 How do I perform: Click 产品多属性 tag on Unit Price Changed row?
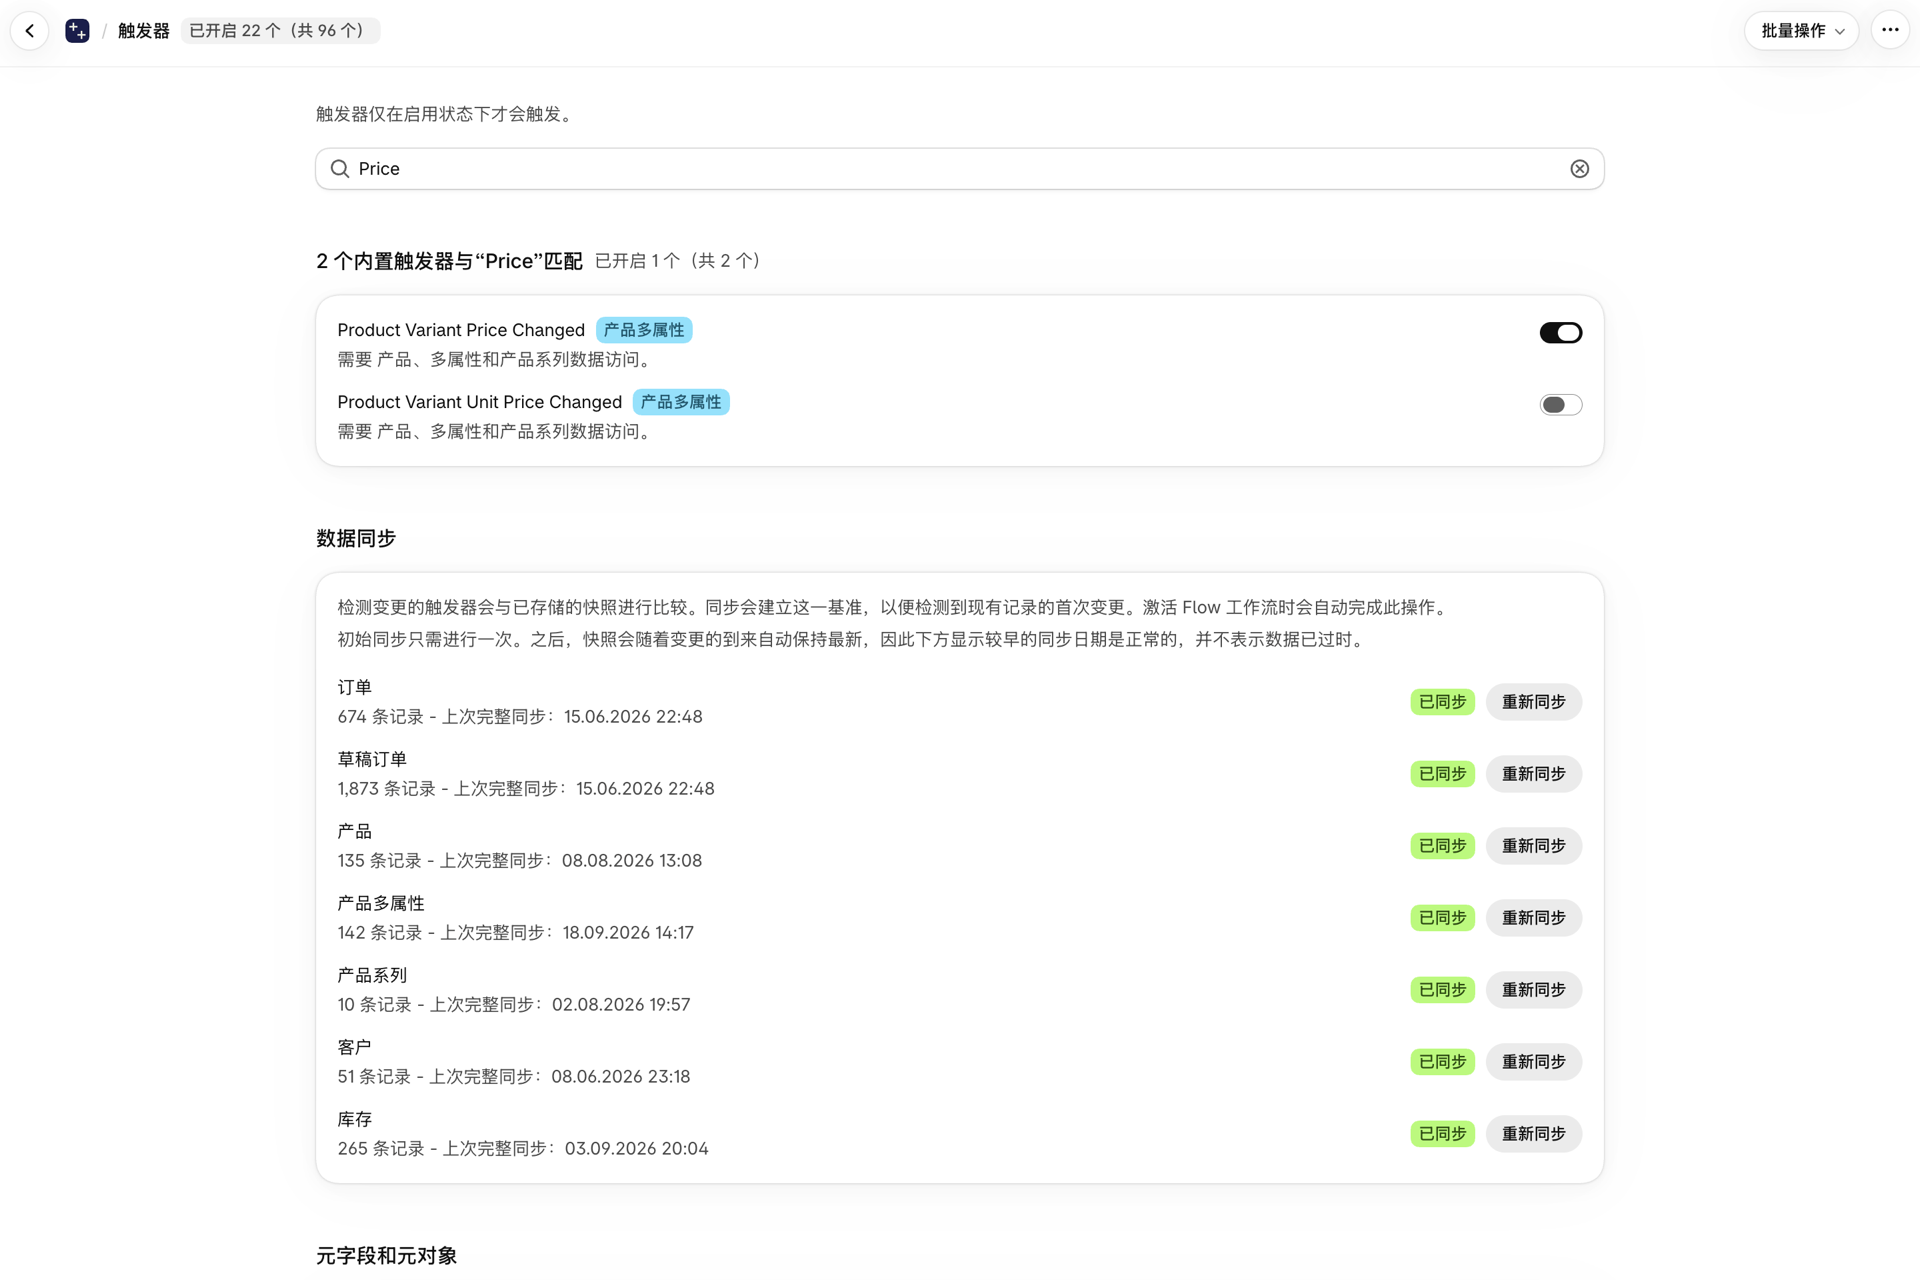681,402
